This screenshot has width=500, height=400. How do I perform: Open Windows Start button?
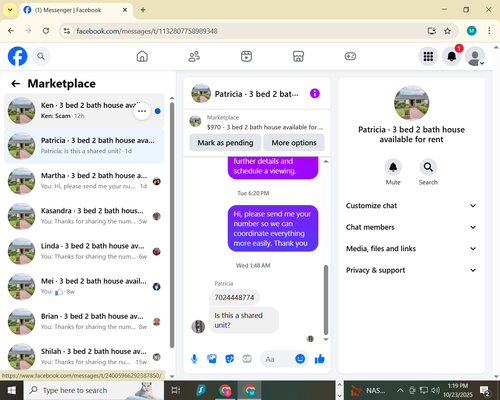[x=11, y=390]
